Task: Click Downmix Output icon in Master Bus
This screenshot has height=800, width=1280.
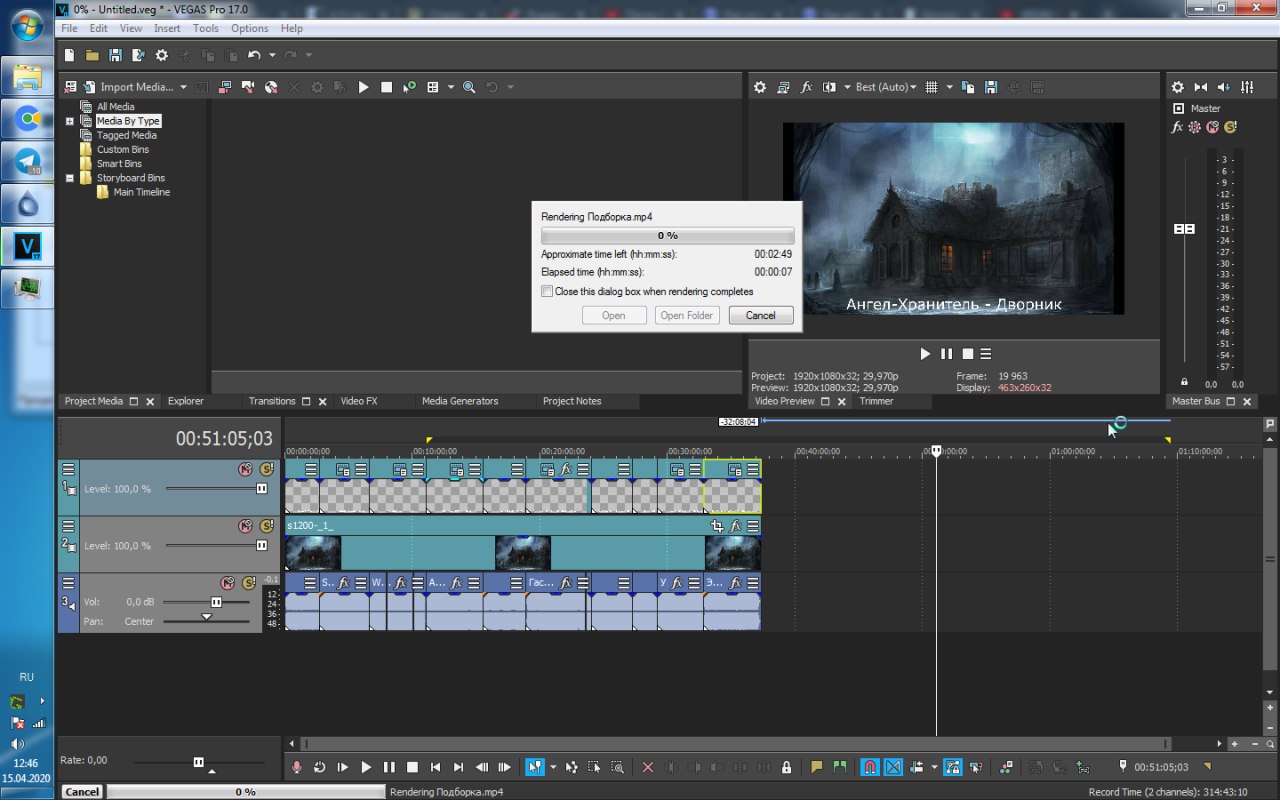Action: [x=1201, y=87]
